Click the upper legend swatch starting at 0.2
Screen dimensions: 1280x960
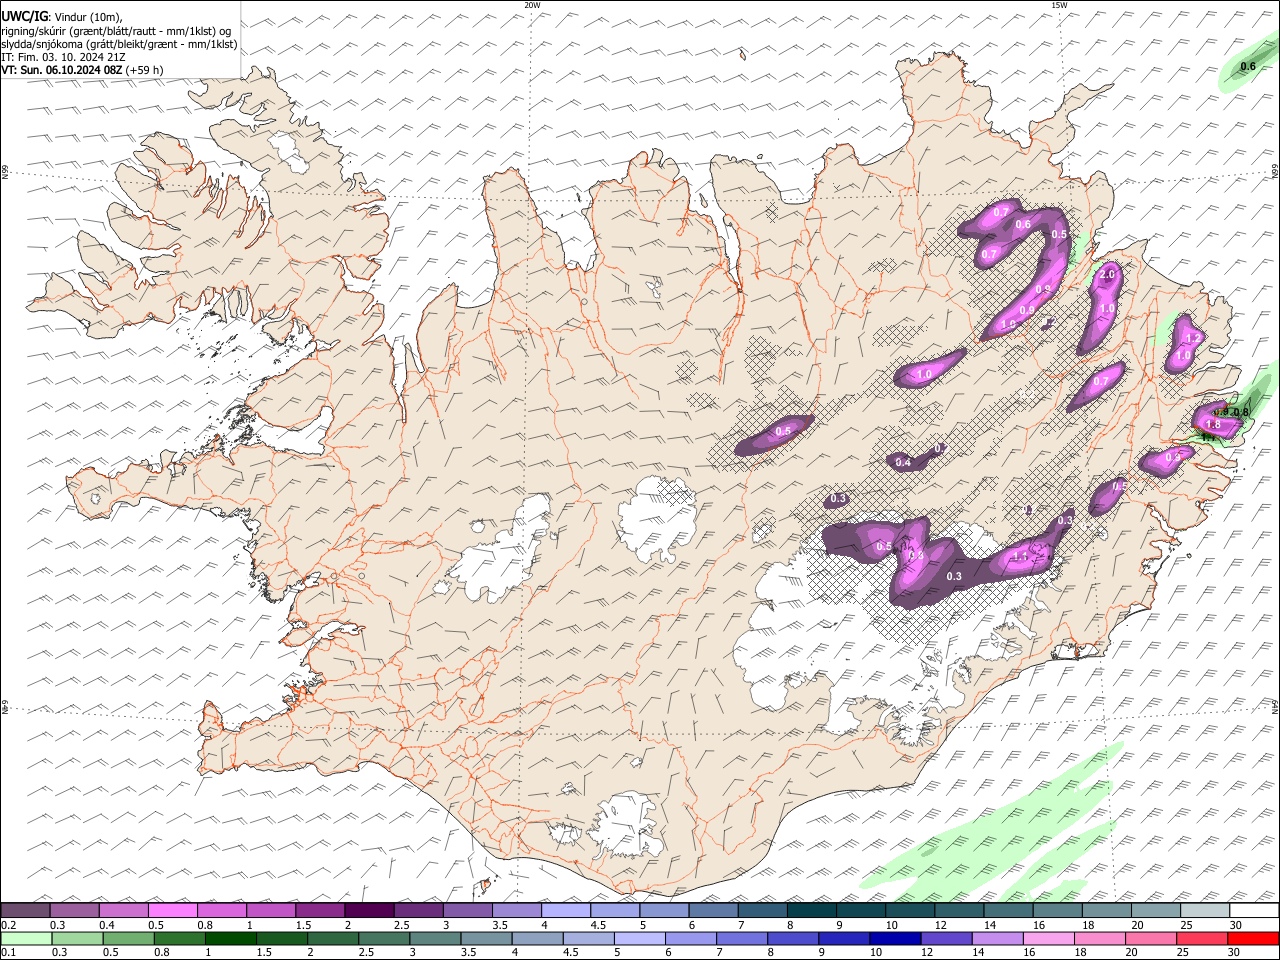[x=26, y=910]
